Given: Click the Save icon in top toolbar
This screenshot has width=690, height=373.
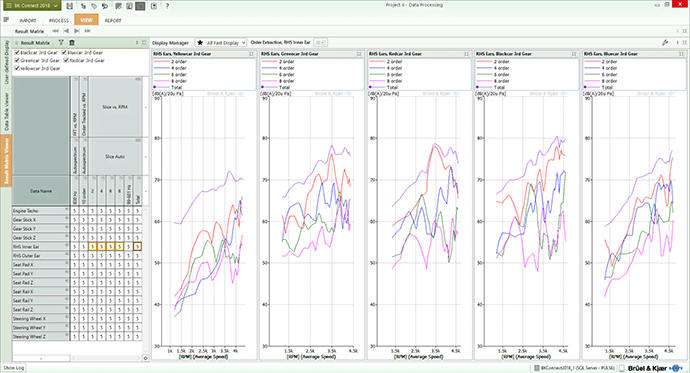Looking at the screenshot, I should pyautogui.click(x=70, y=6).
